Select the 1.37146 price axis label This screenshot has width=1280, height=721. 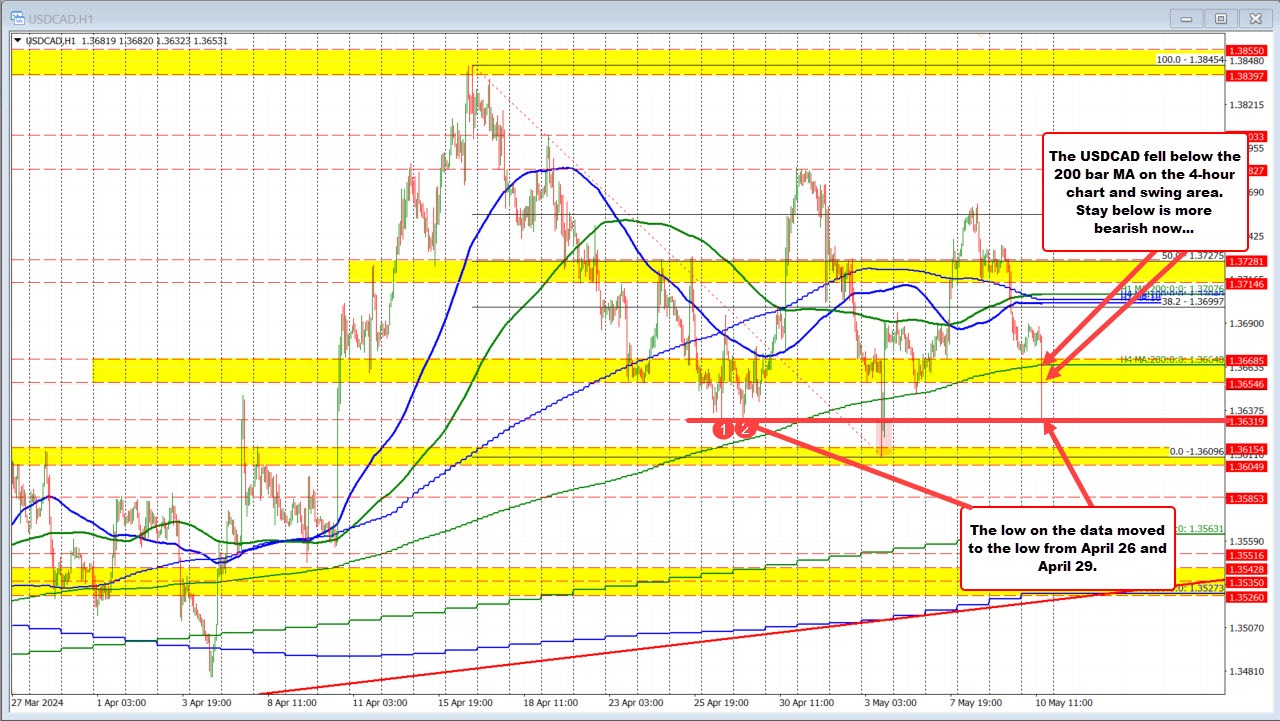1249,284
